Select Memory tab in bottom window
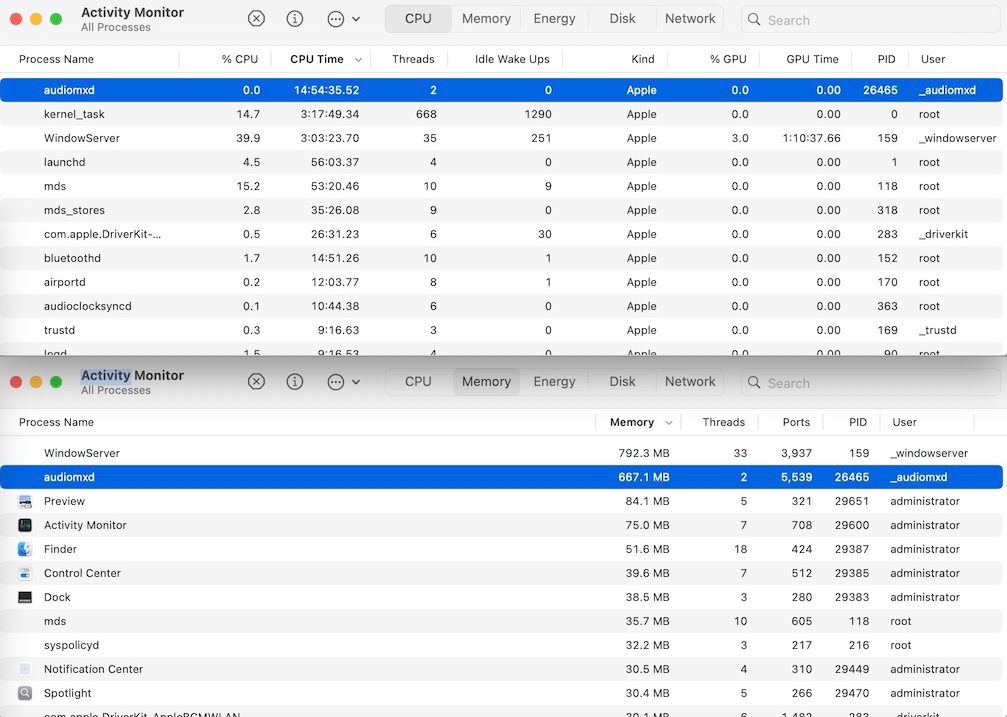1007x717 pixels. coord(486,382)
